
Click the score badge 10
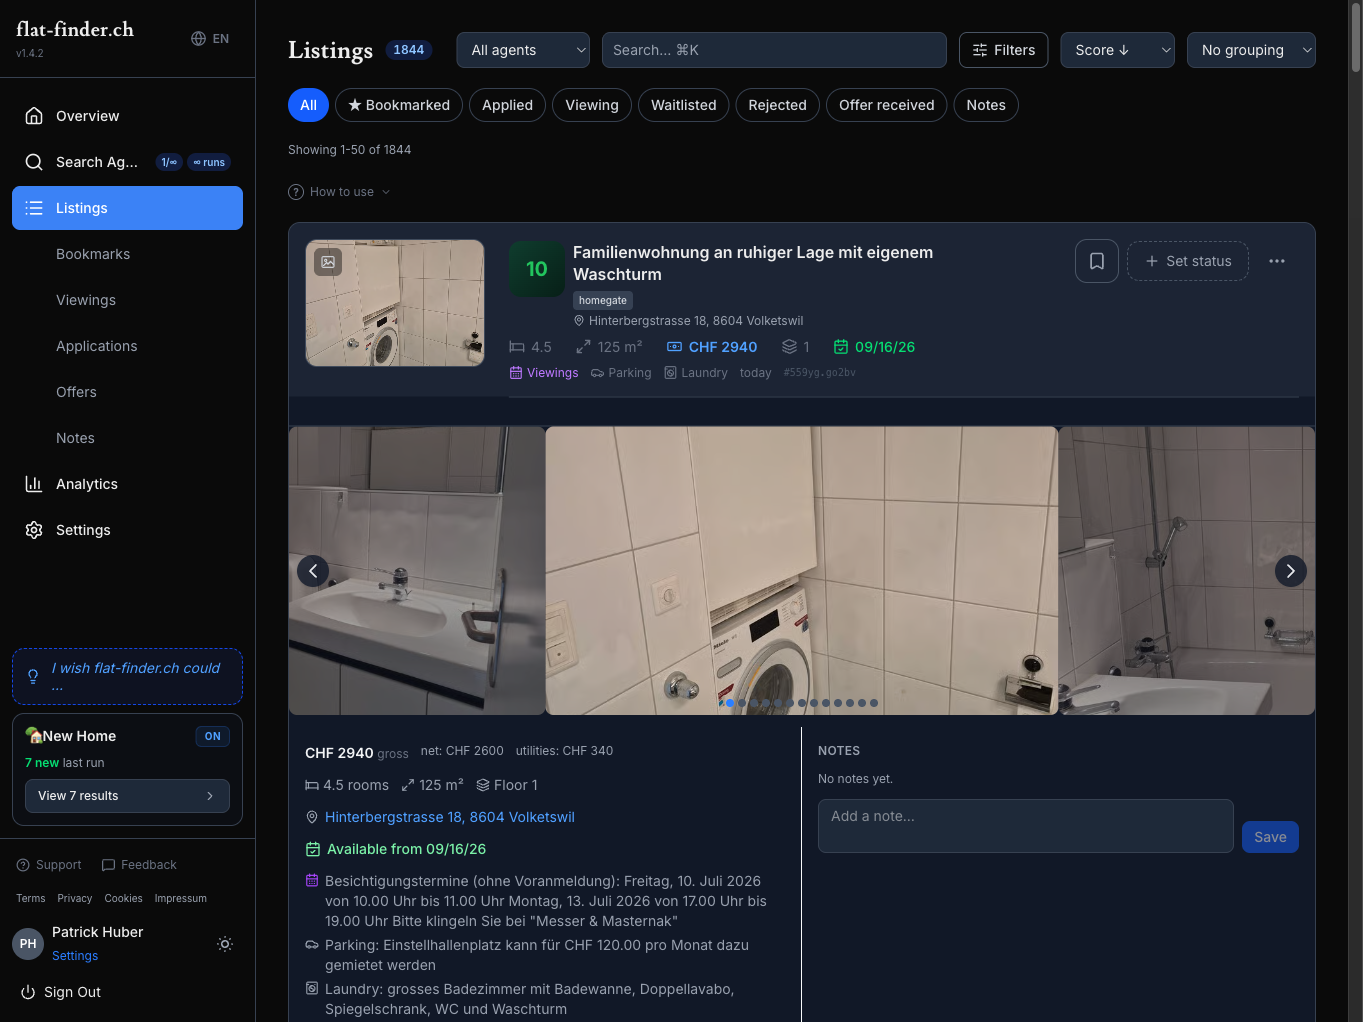point(537,269)
